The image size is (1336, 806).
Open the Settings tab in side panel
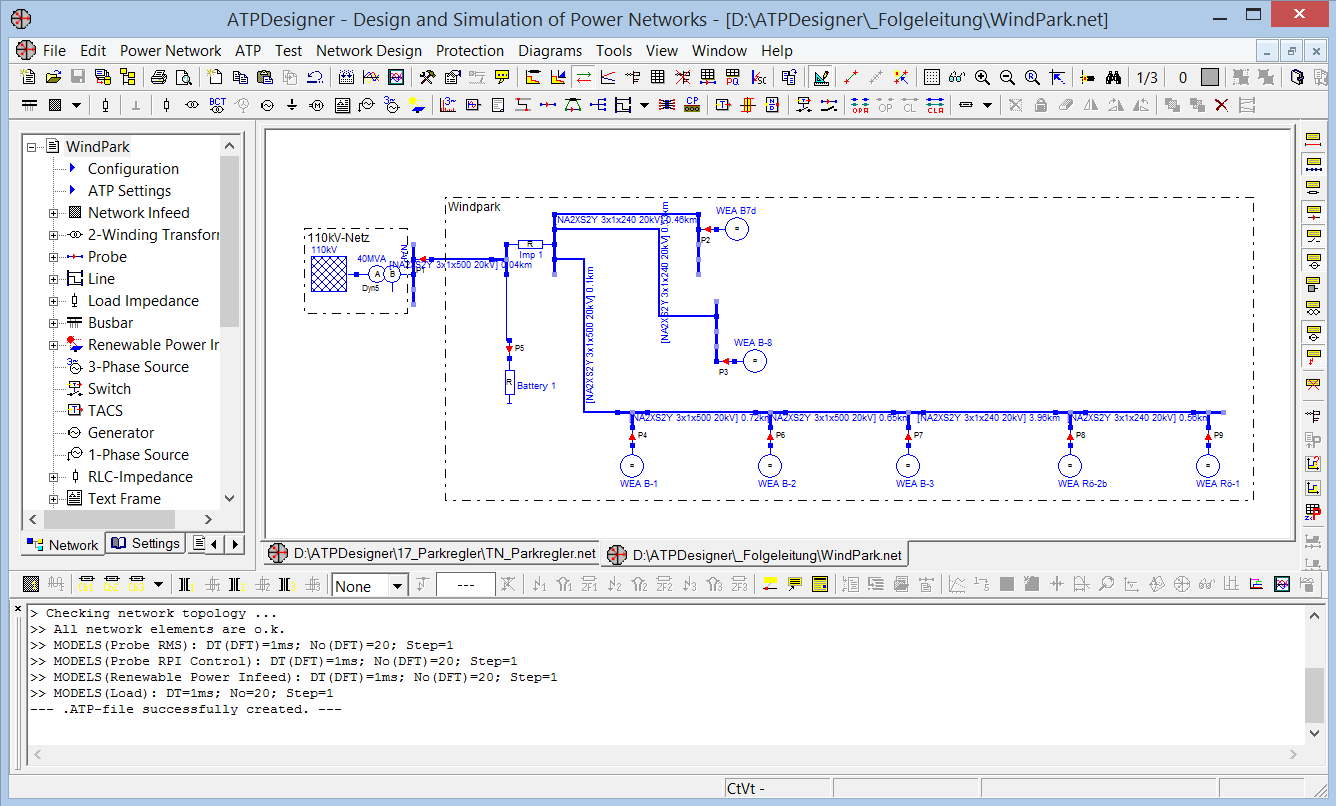coord(146,544)
